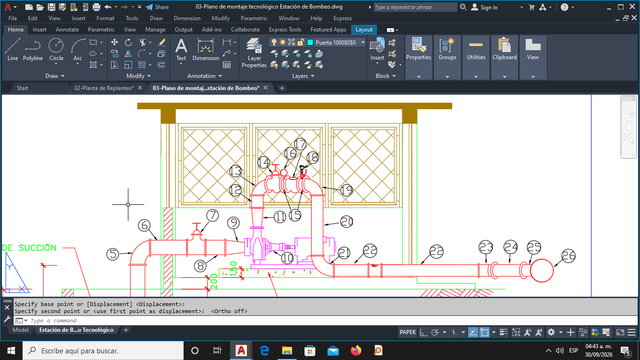Switch to the Express Tools ribbon tab
Screen dimensions: 640x360
(x=284, y=29)
